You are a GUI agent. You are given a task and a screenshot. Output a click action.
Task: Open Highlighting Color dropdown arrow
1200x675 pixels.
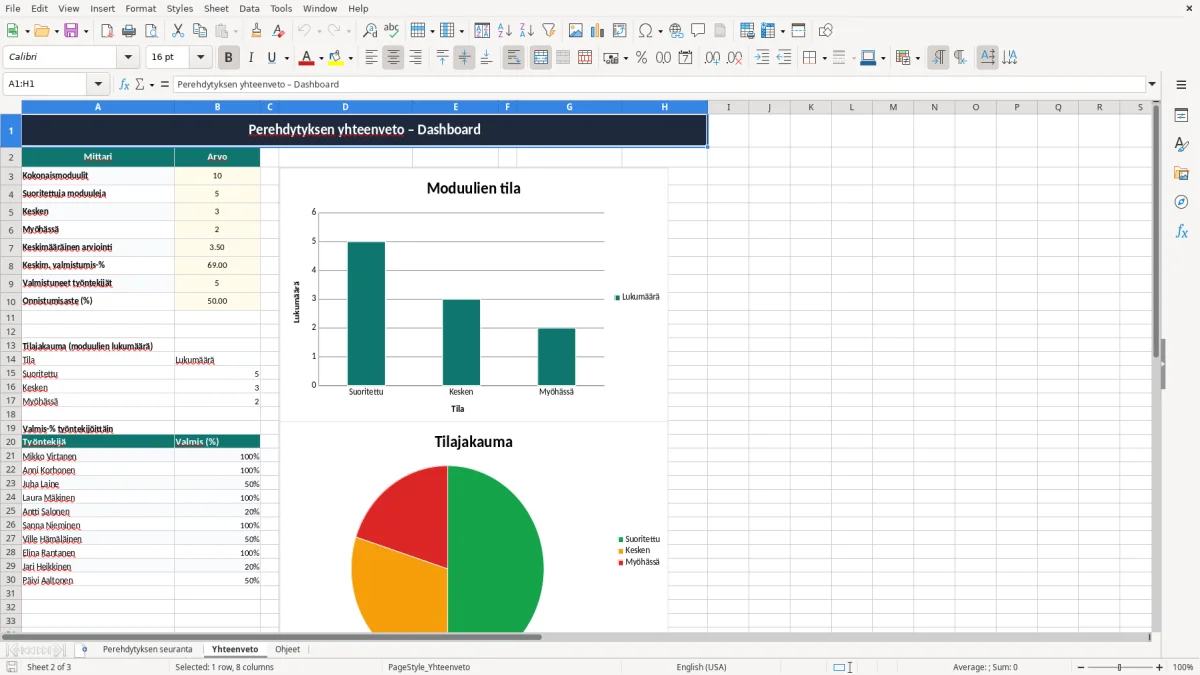coord(350,58)
